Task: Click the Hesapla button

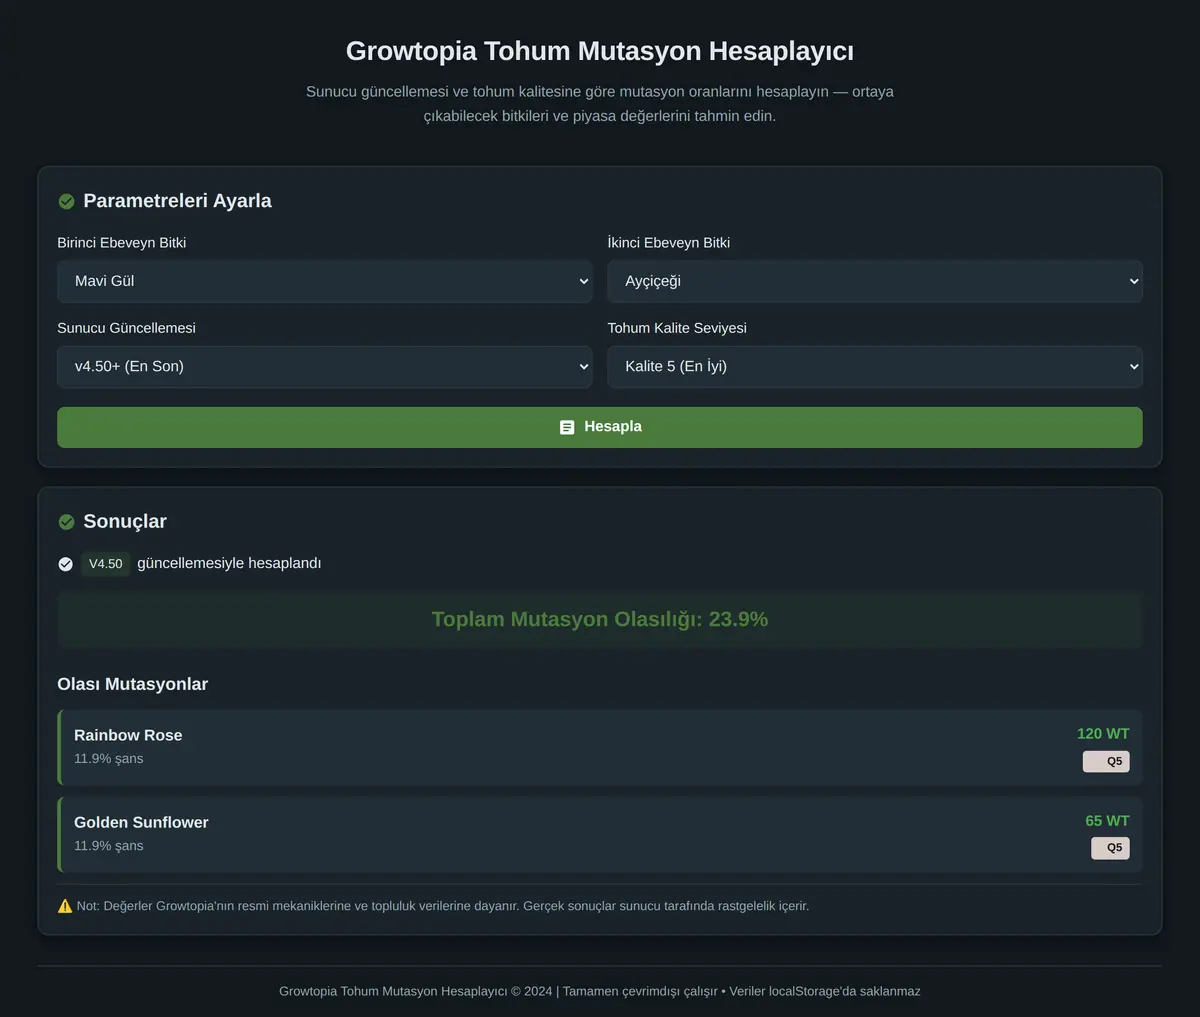Action: [x=600, y=427]
